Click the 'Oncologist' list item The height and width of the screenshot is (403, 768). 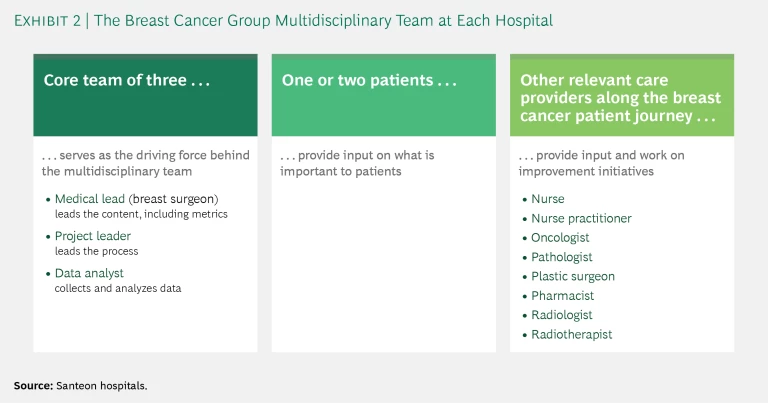pos(560,238)
